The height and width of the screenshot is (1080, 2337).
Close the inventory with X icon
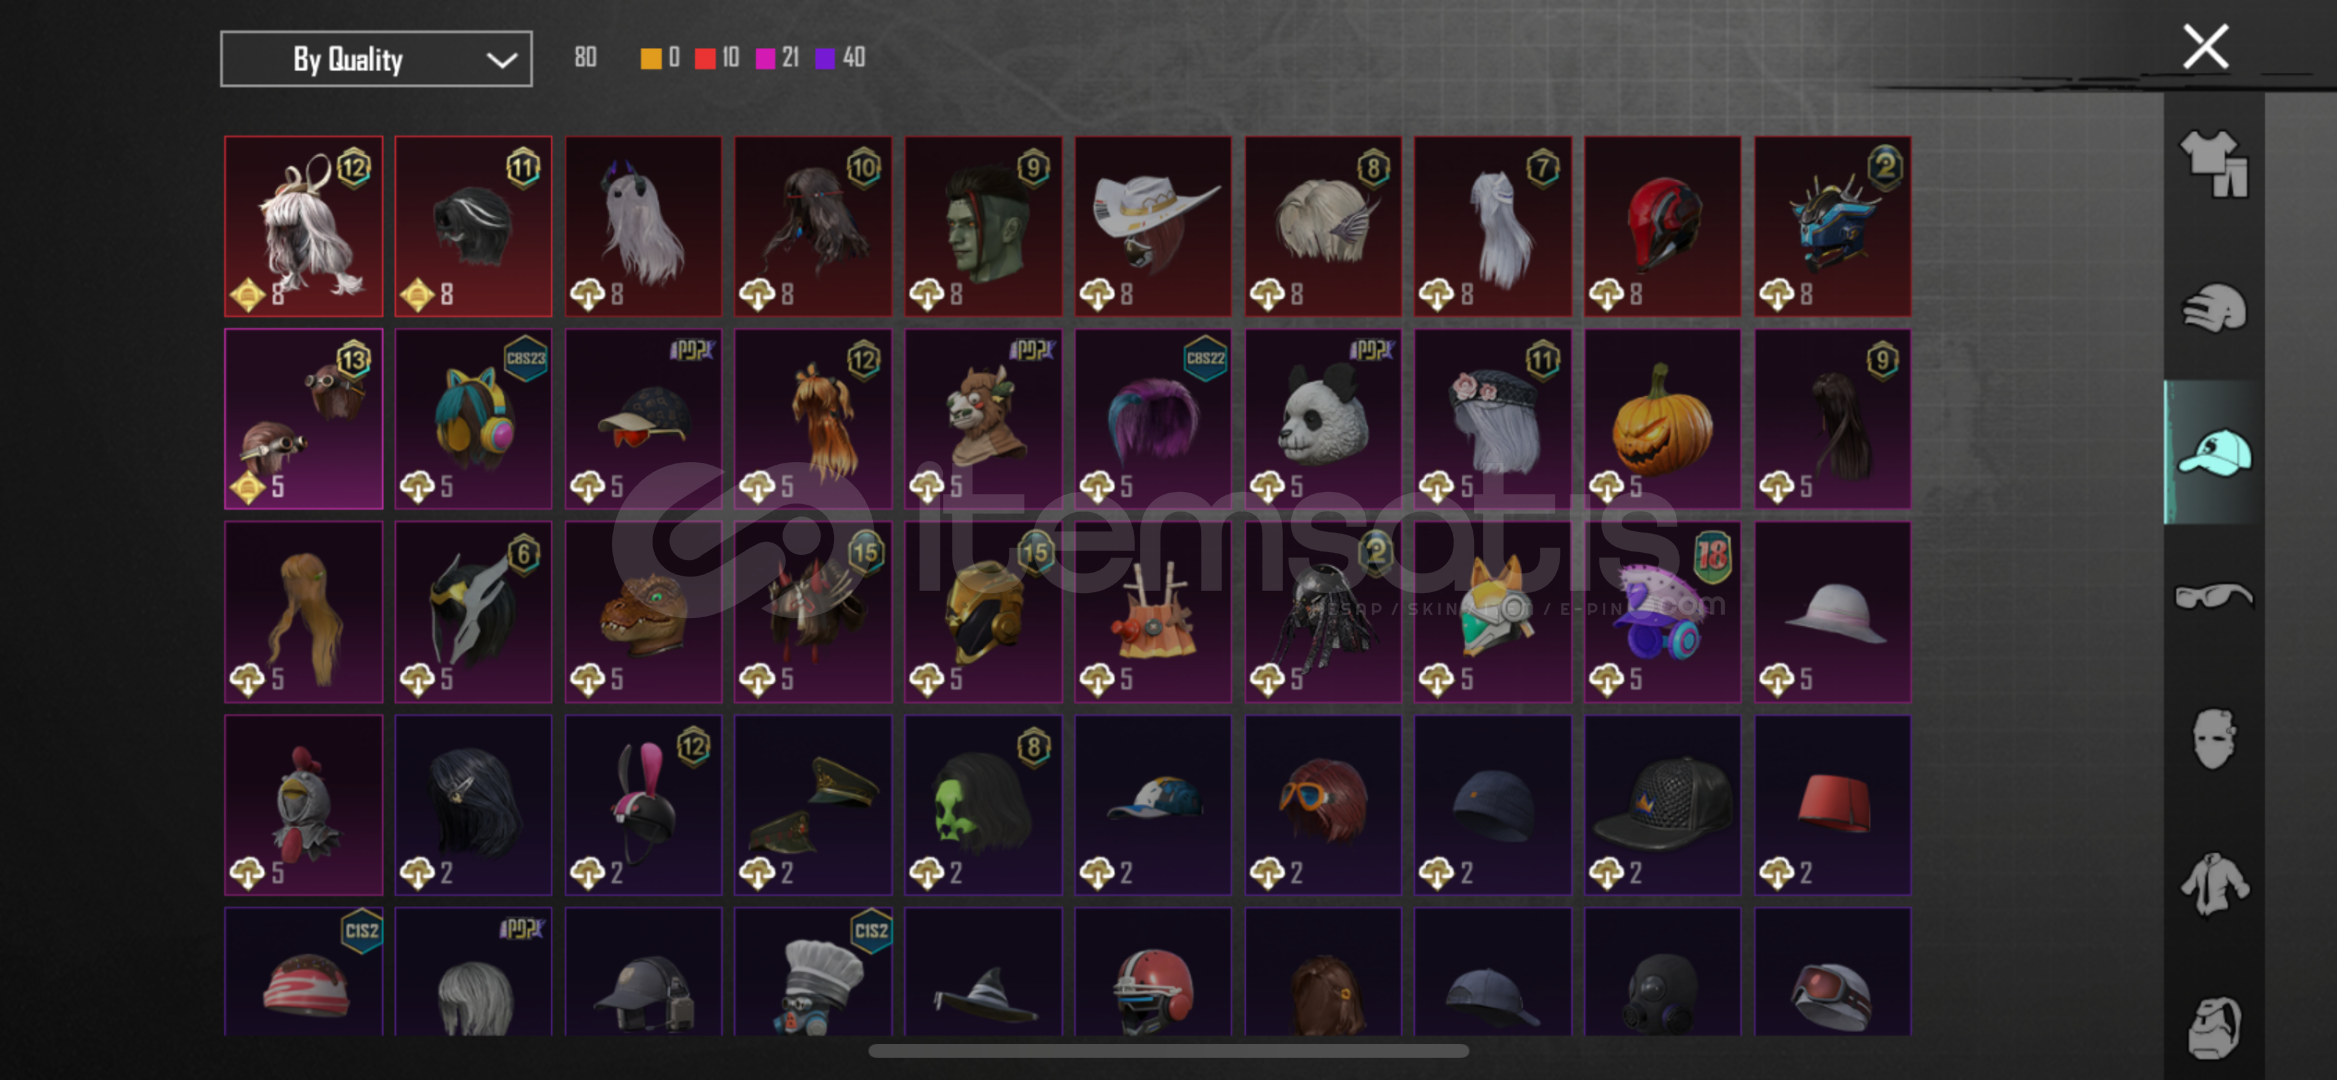pyautogui.click(x=2205, y=47)
